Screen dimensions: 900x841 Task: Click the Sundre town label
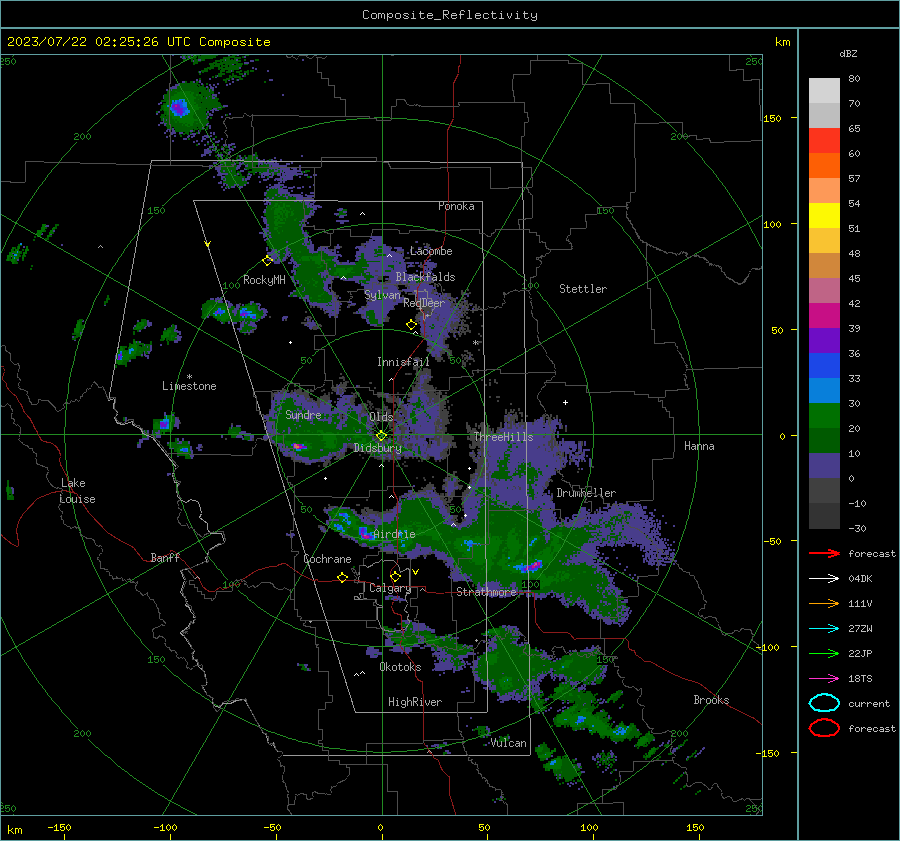pyautogui.click(x=303, y=414)
